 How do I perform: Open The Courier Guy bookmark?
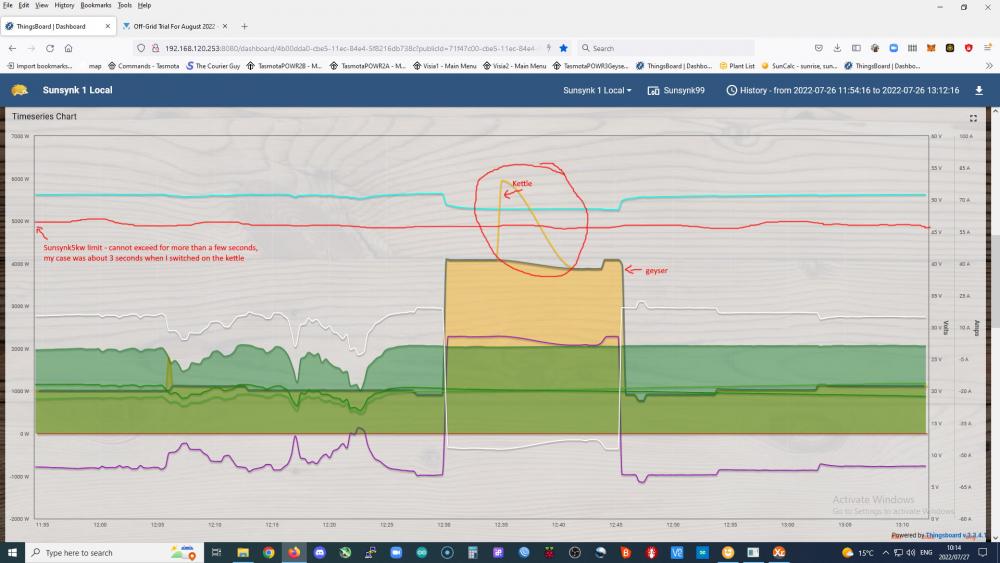point(213,66)
